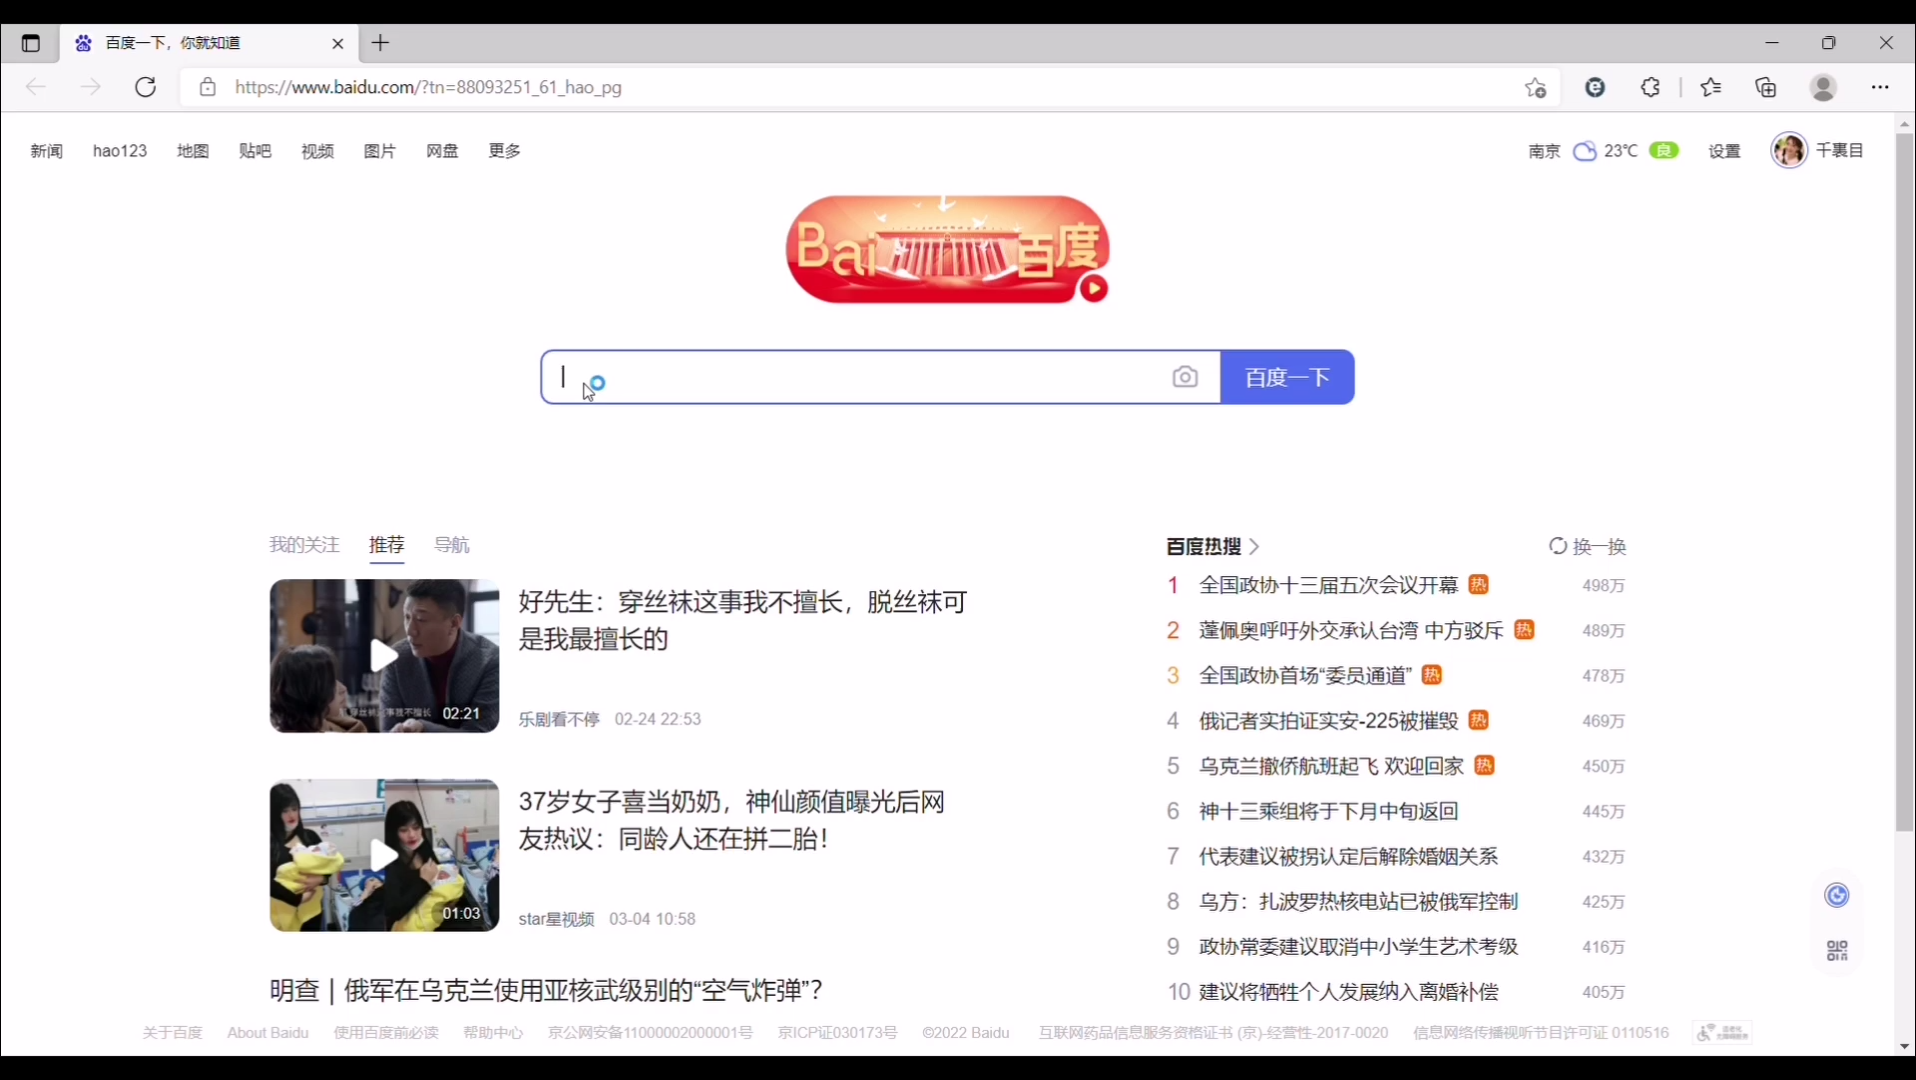Open the hao123 link
The width and height of the screenshot is (1916, 1080).
(x=120, y=151)
